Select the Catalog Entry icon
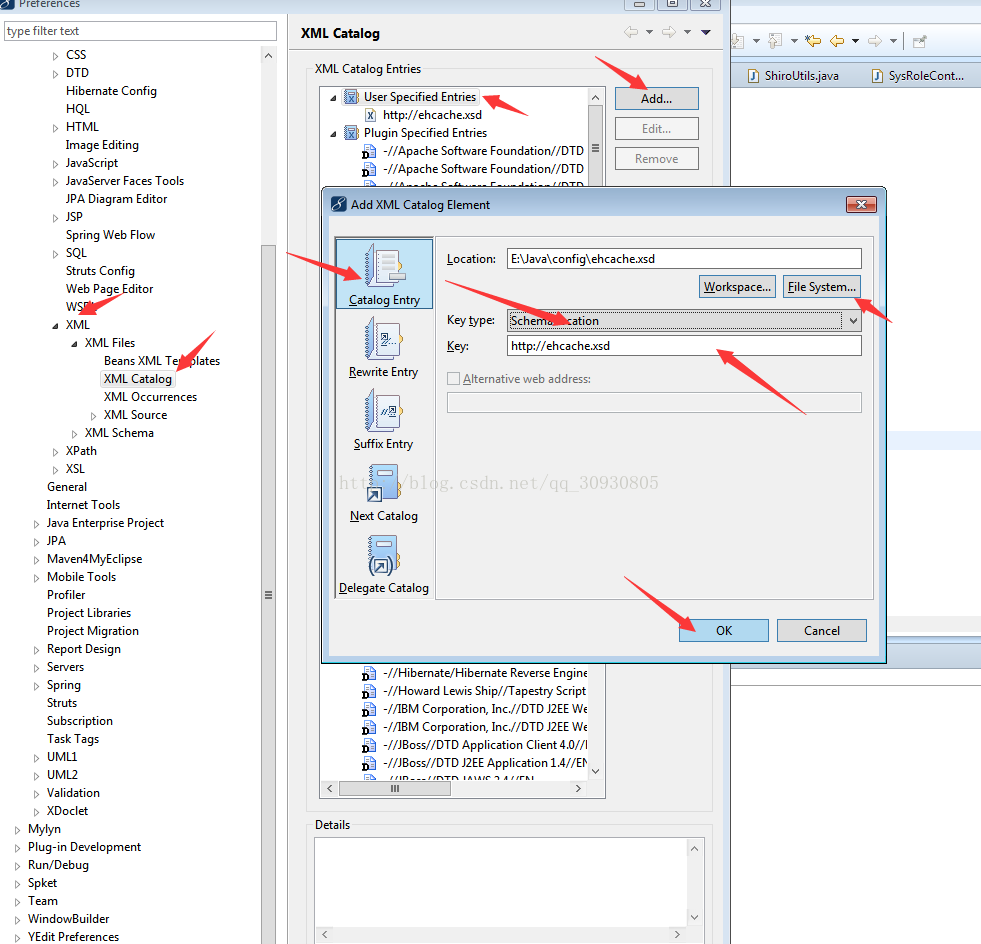This screenshot has height=944, width=981. point(384,267)
